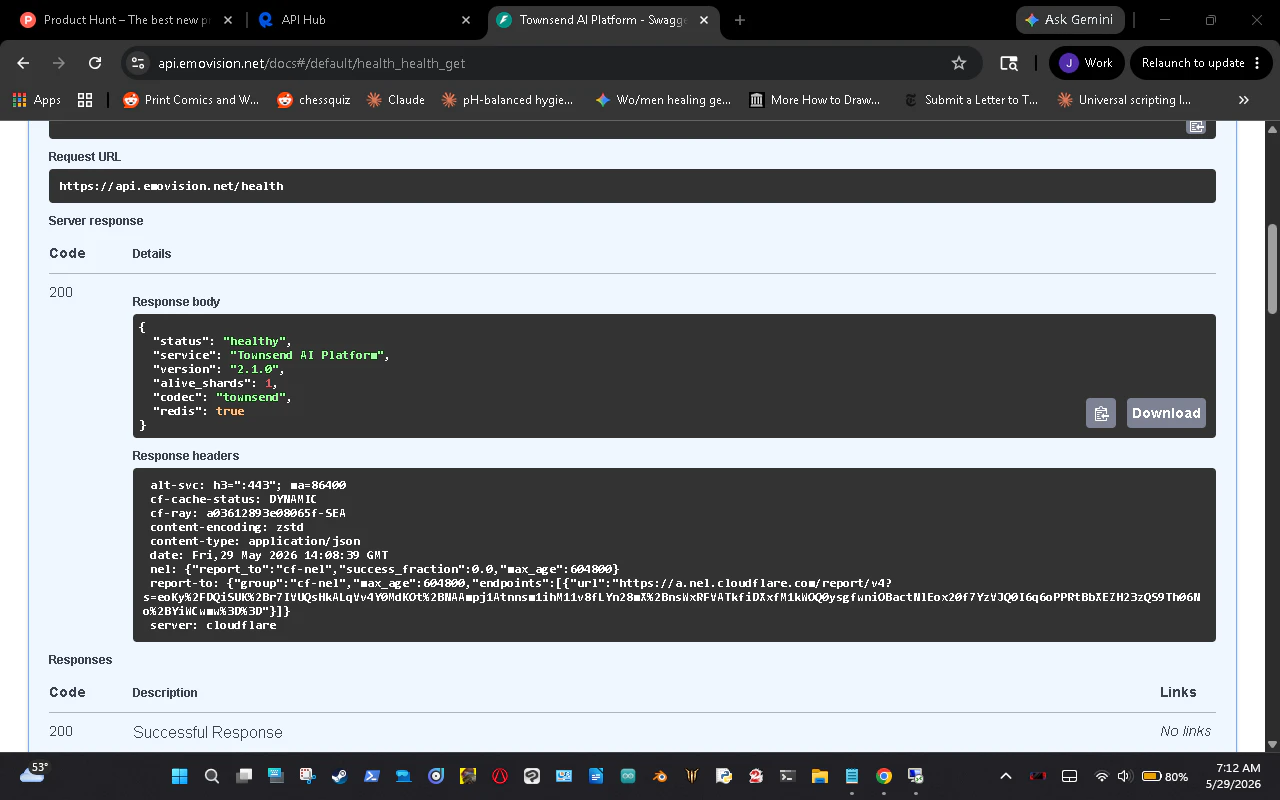Click the 'Successful Response' description

click(x=208, y=732)
